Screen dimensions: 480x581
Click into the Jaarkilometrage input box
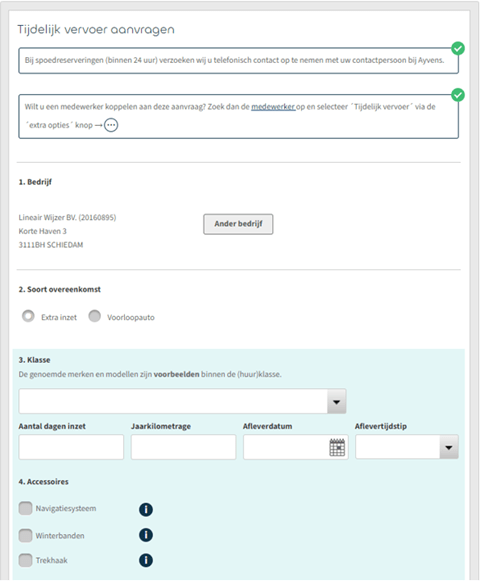(x=183, y=447)
